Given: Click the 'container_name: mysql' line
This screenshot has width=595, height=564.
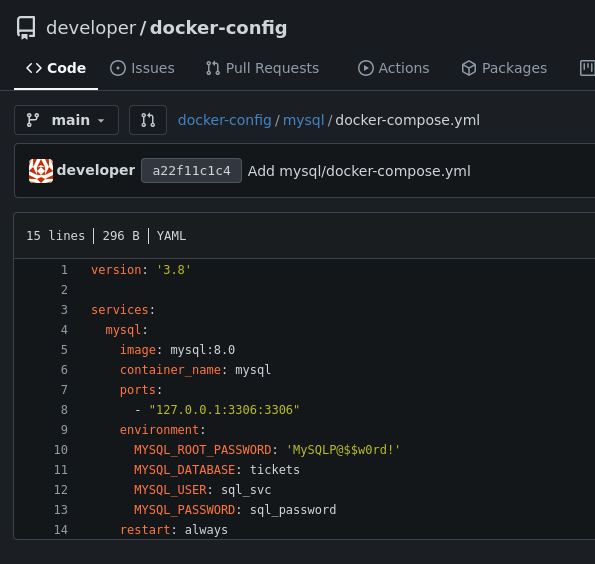Looking at the screenshot, I should [x=195, y=370].
